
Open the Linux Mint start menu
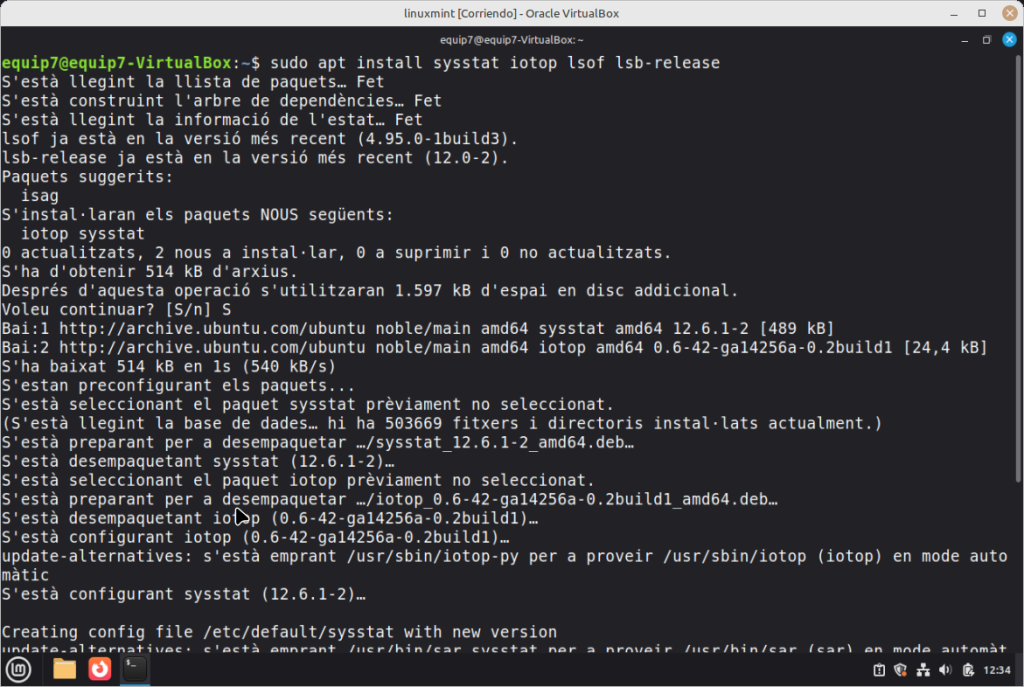[x=17, y=668]
